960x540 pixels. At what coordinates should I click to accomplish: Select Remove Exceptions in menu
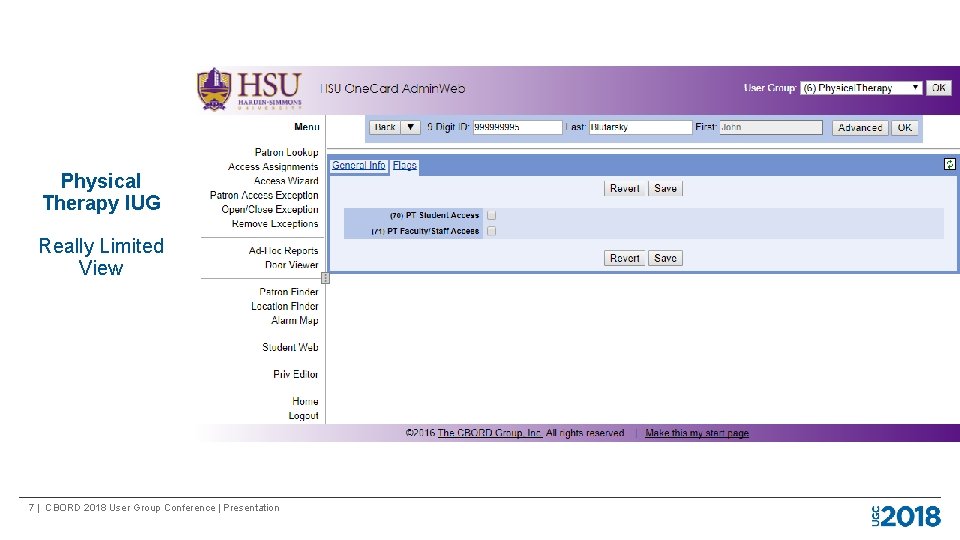[x=275, y=223]
